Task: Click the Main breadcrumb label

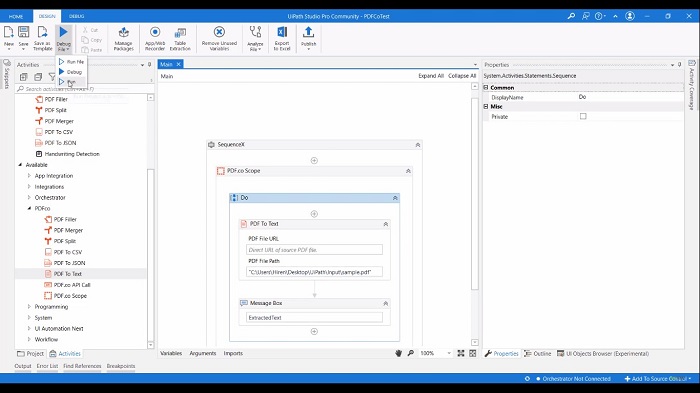Action: (x=167, y=76)
